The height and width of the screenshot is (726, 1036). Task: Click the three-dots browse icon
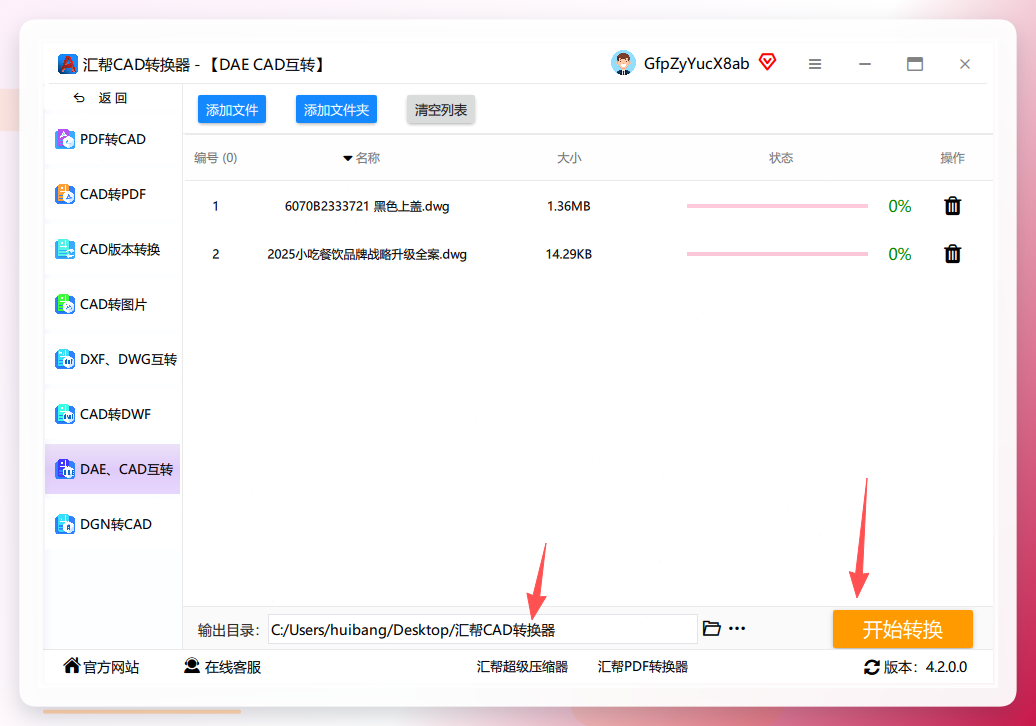coord(737,628)
